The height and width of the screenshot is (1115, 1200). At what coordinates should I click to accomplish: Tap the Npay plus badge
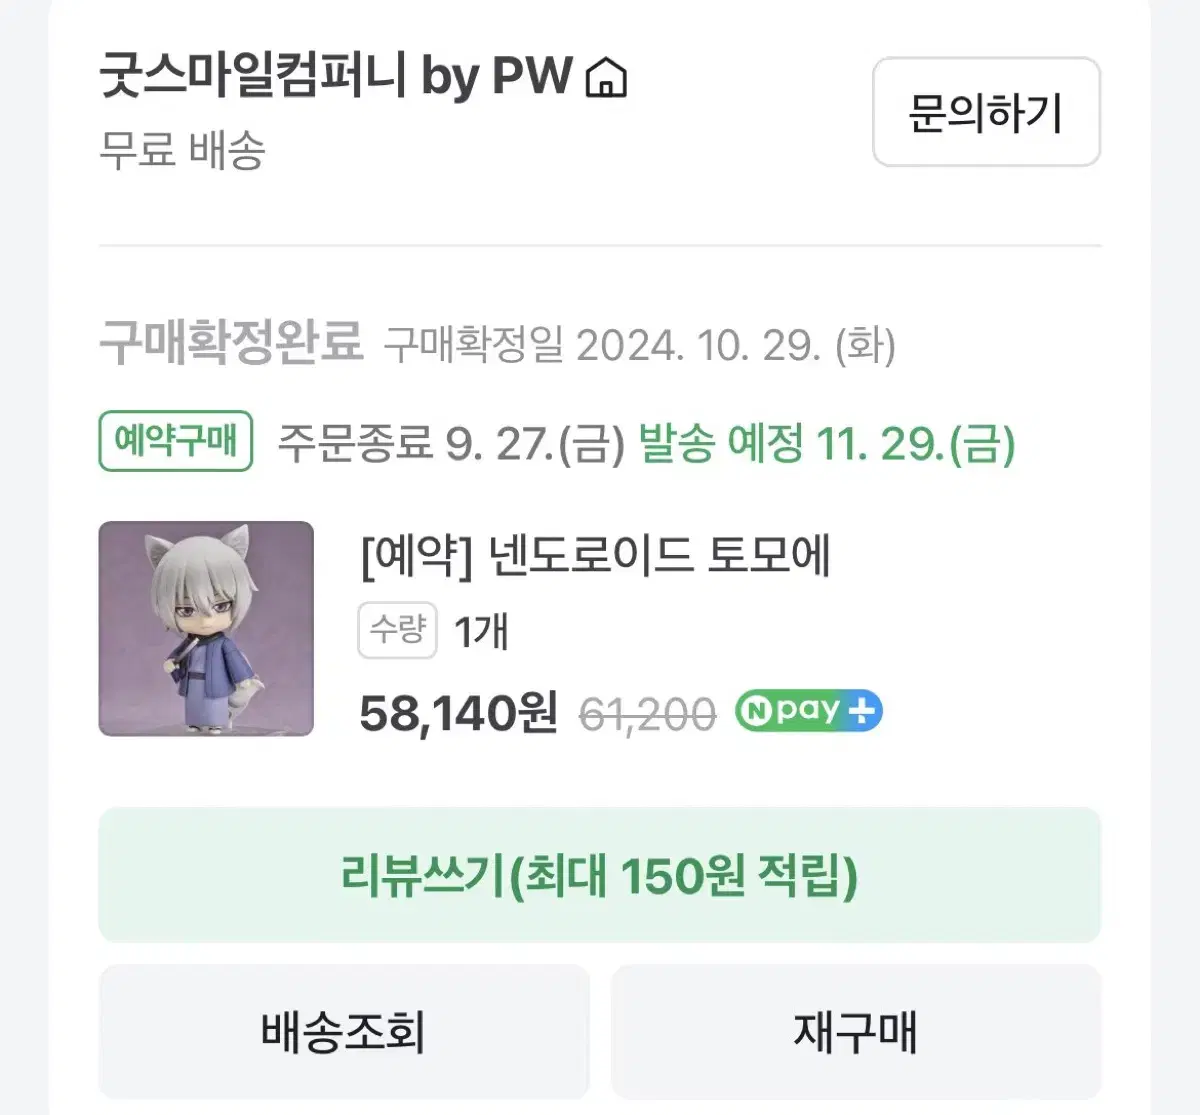point(808,711)
